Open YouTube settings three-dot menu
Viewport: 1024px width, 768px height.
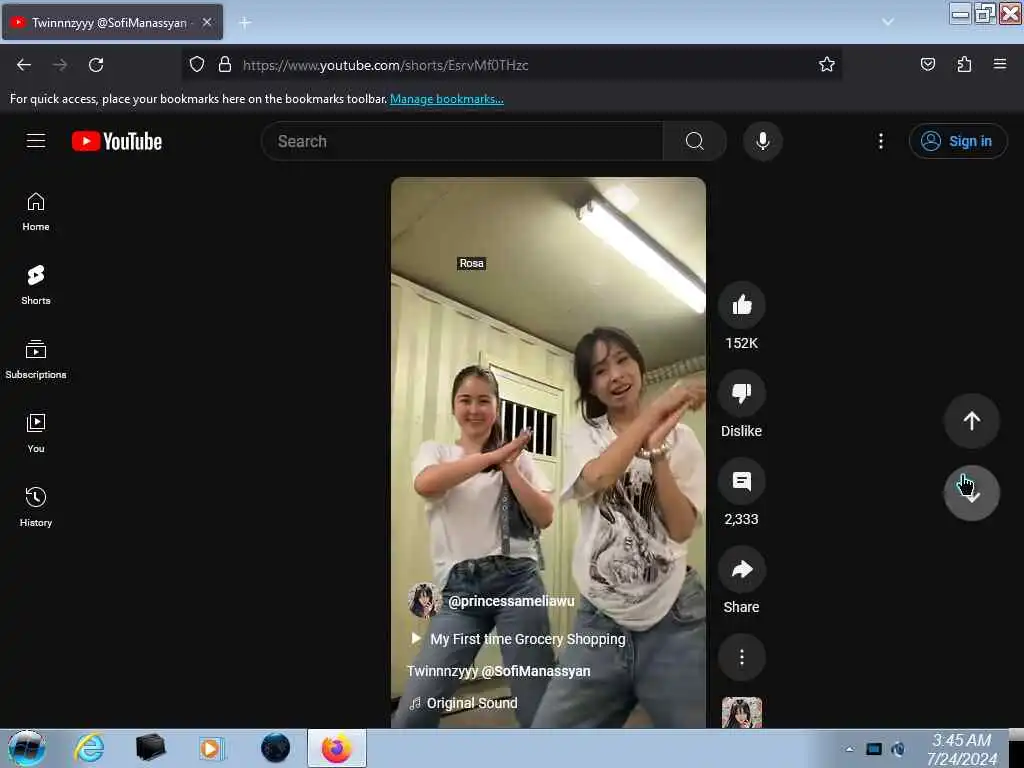point(881,141)
